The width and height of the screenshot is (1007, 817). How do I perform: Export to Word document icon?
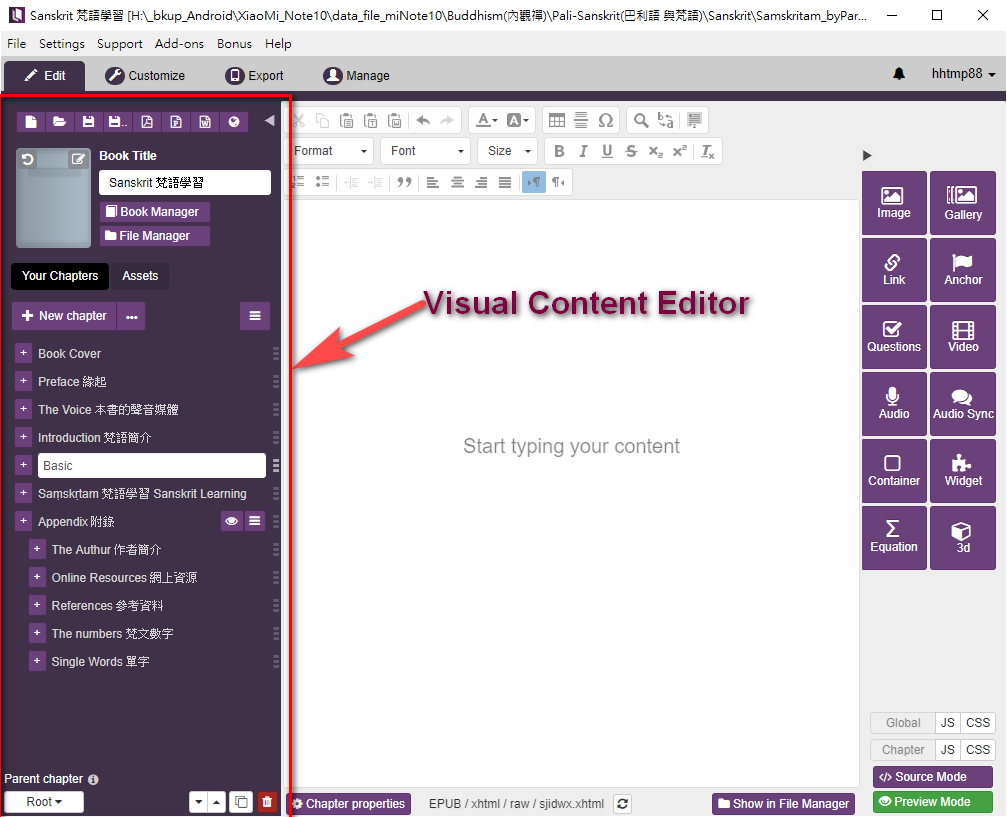click(x=205, y=121)
